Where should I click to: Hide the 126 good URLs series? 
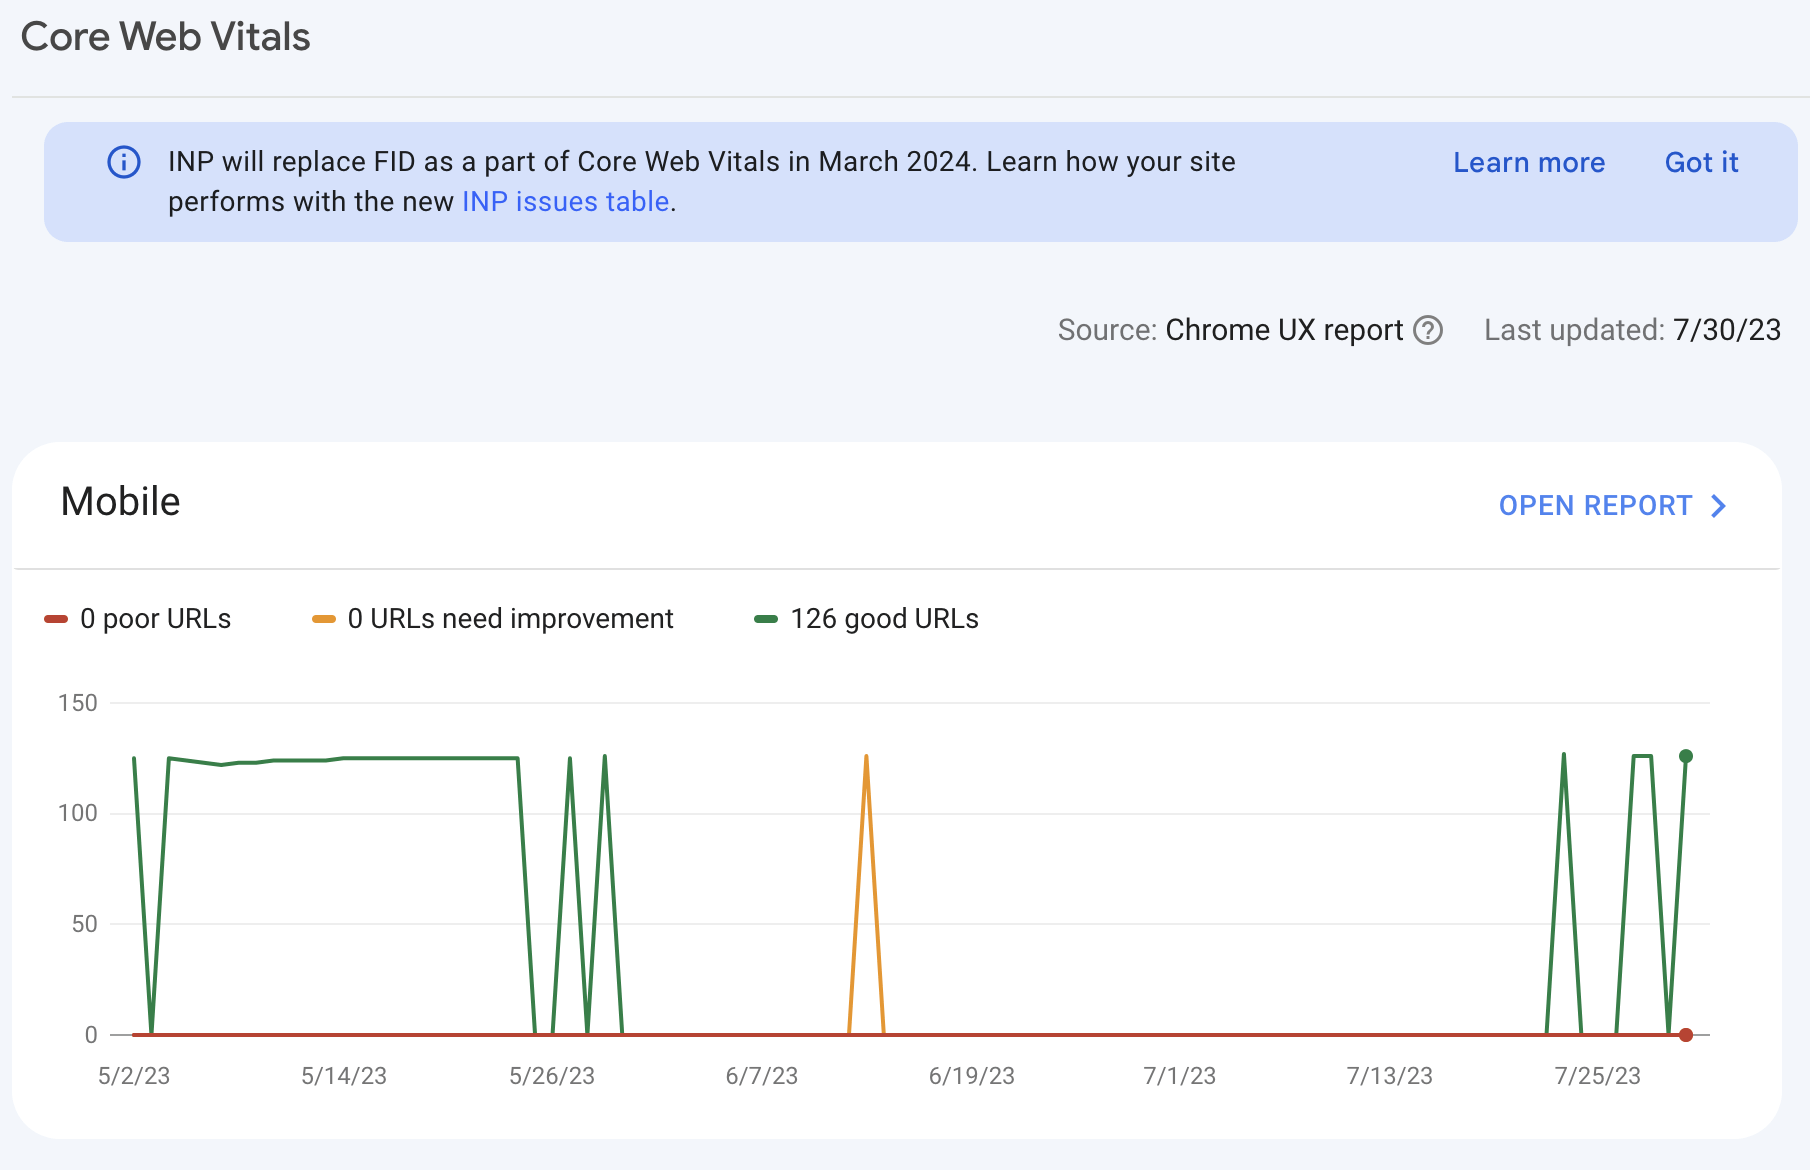(884, 618)
